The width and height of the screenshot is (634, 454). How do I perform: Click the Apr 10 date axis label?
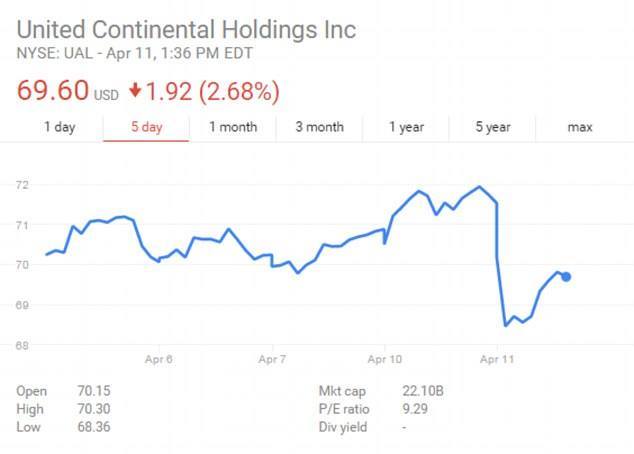(385, 357)
